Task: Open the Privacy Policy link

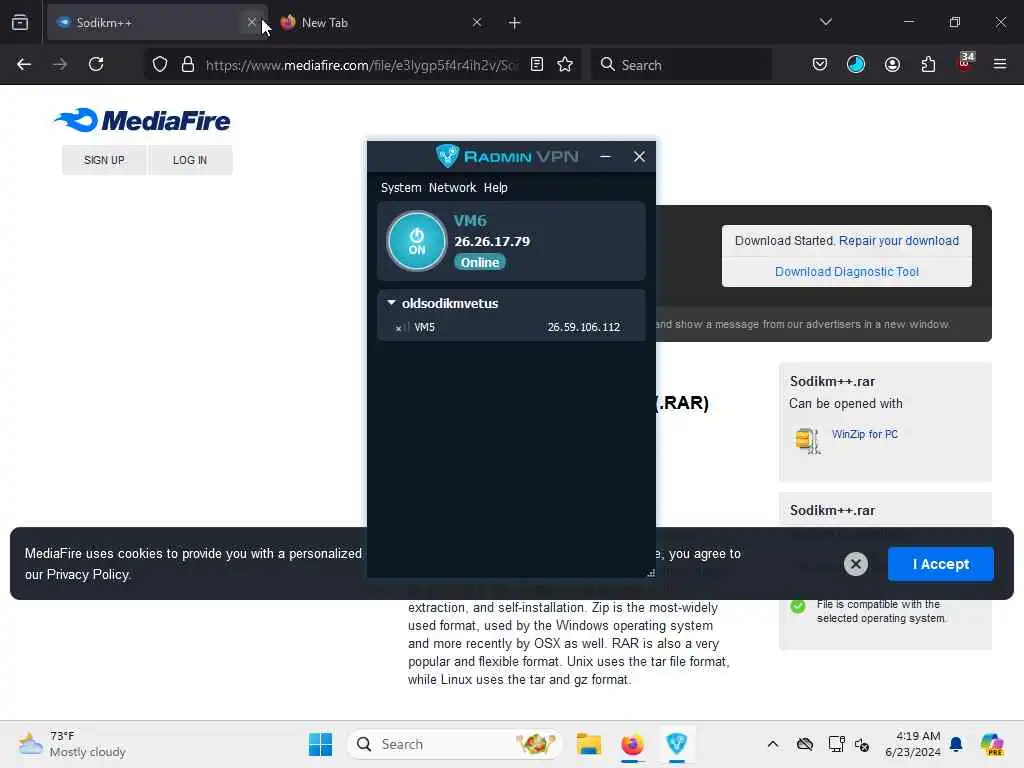Action: [x=88, y=575]
